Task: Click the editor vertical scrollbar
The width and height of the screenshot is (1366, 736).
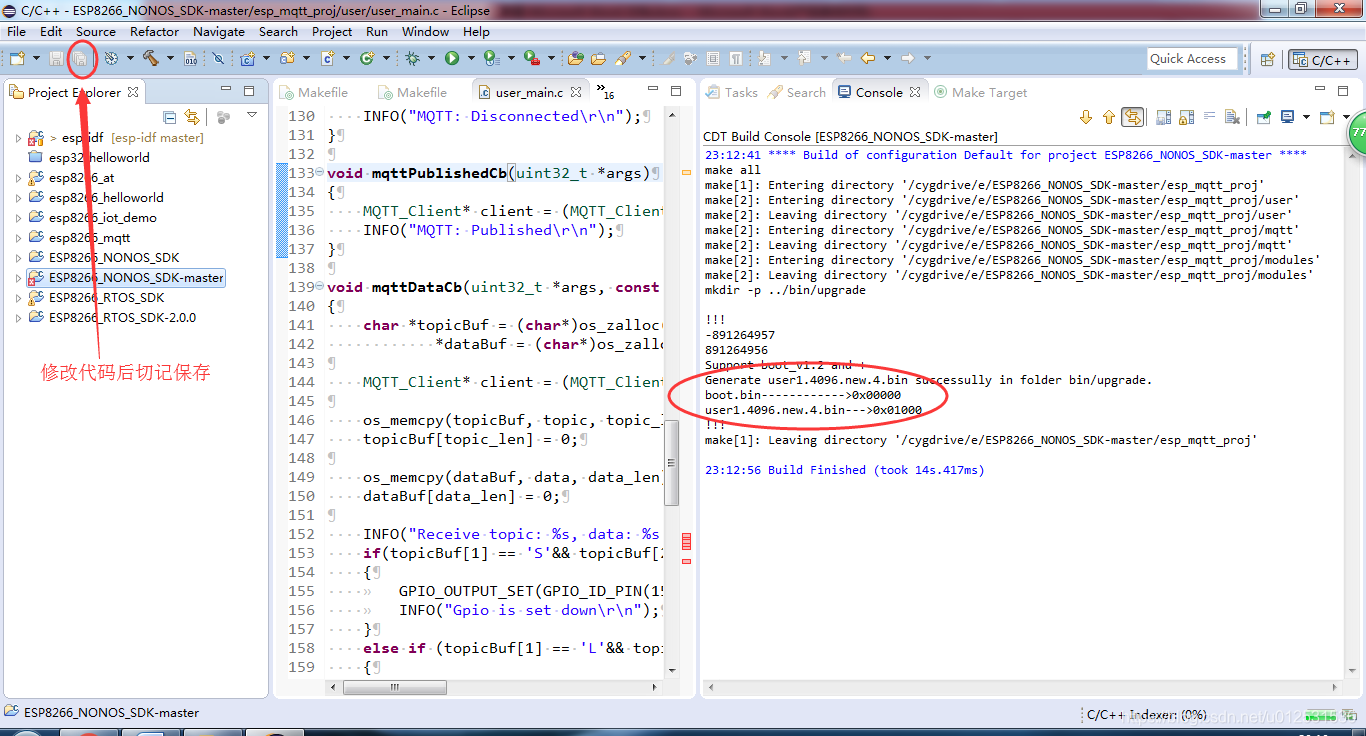Action: 672,463
